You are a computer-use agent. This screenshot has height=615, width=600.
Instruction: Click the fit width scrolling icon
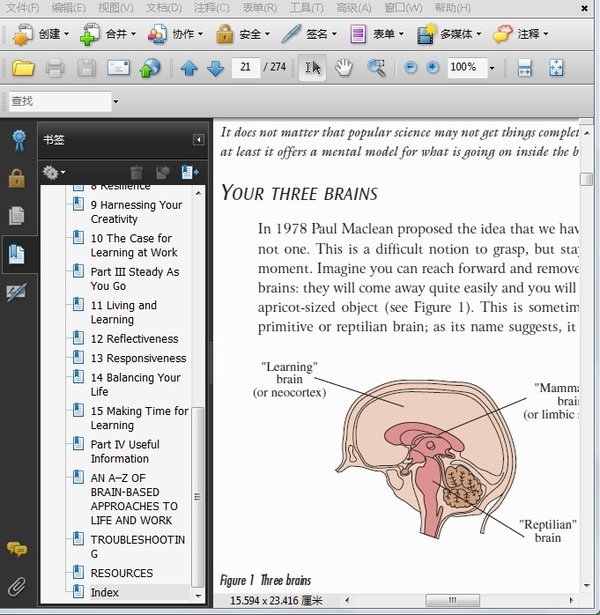525,68
